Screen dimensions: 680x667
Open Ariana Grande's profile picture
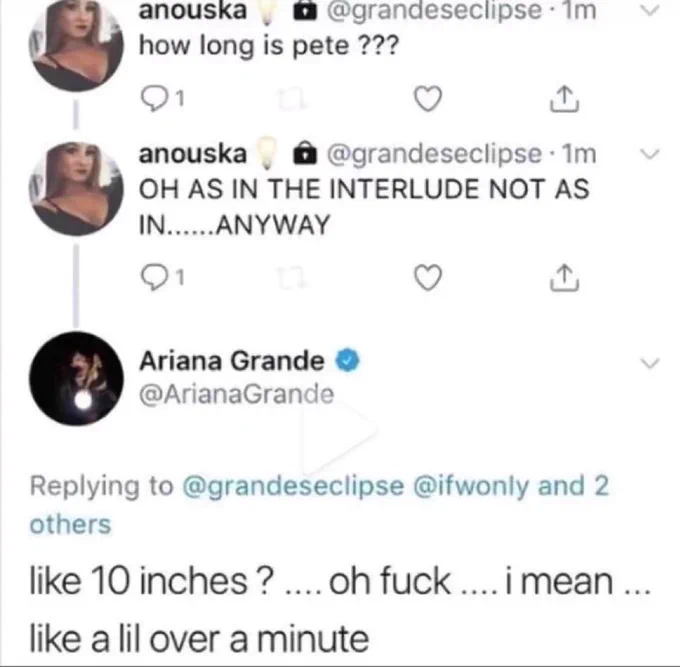point(76,379)
